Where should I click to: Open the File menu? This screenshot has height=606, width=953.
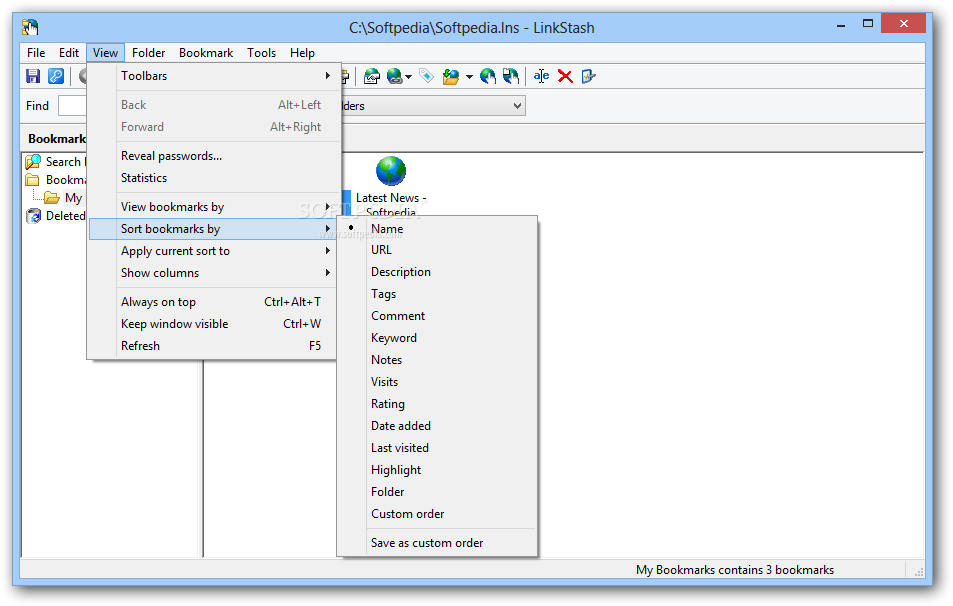pyautogui.click(x=36, y=53)
